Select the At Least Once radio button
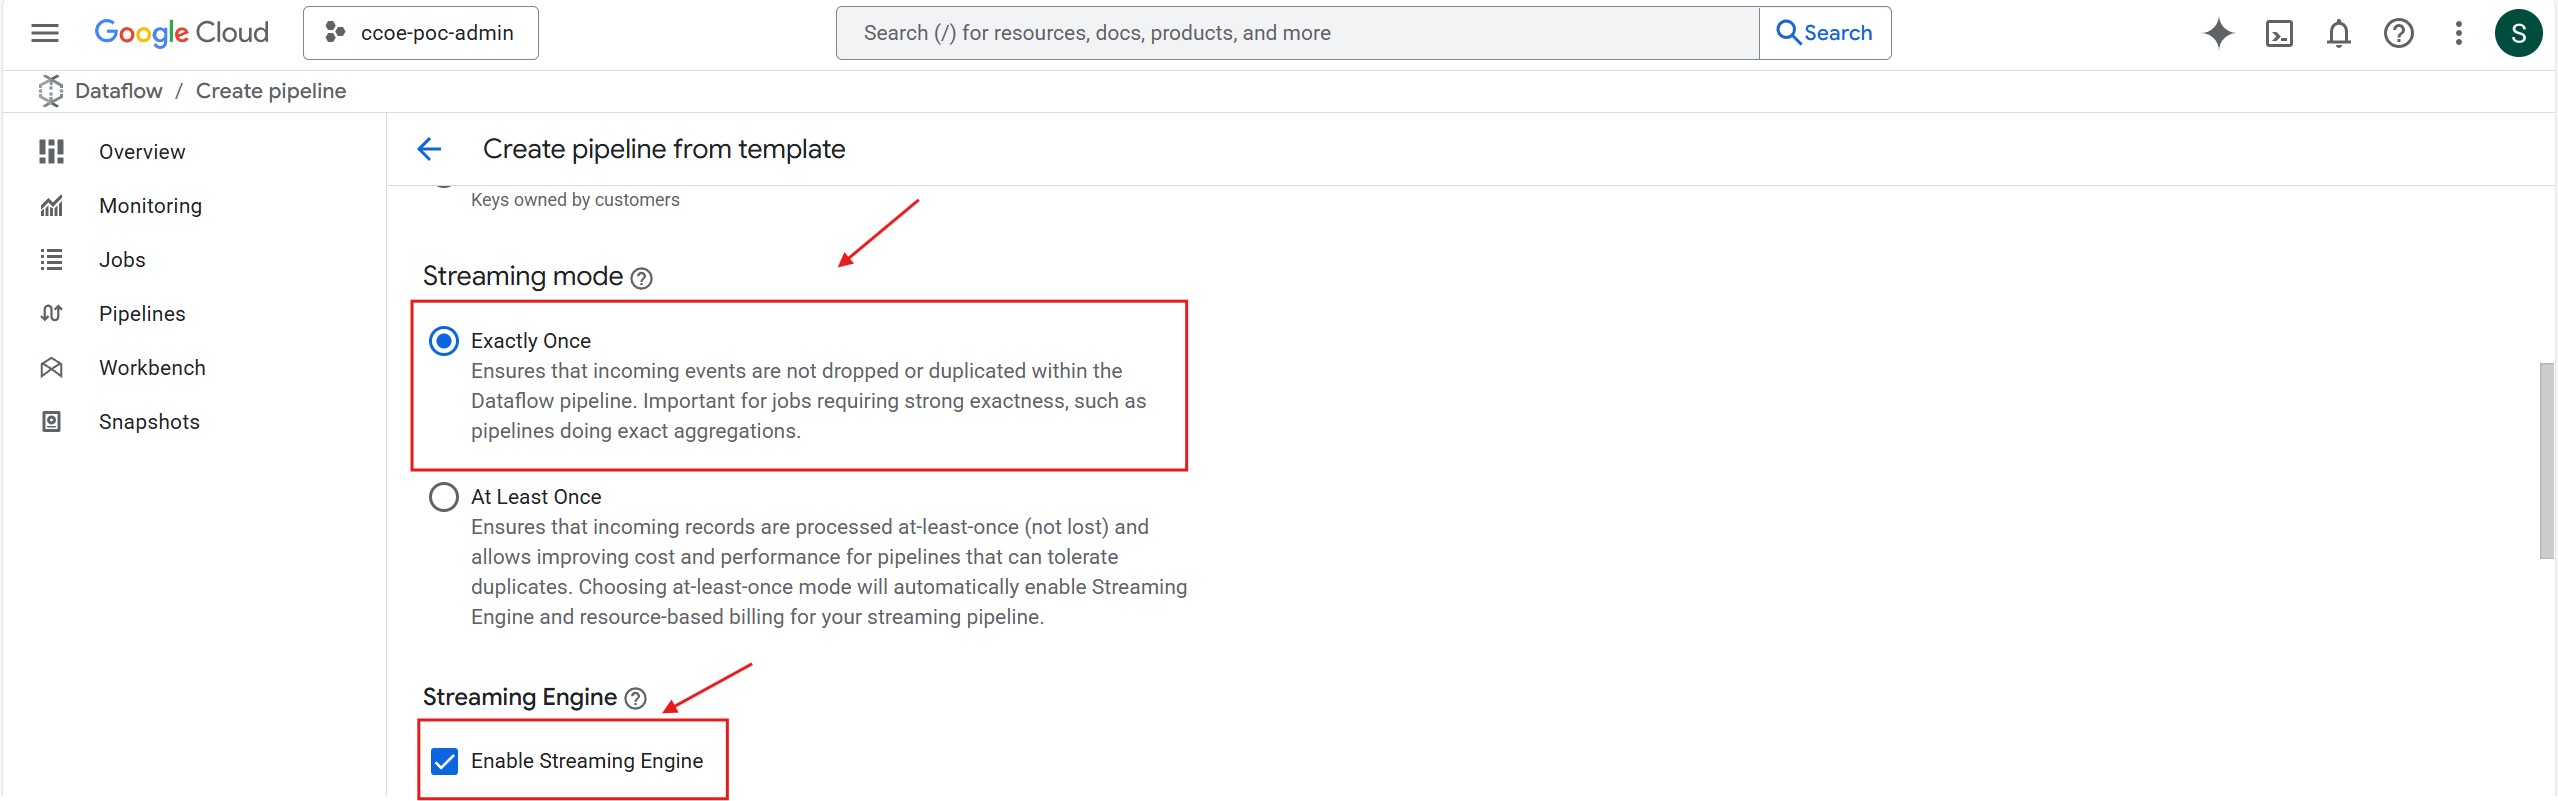This screenshot has width=2558, height=801. click(444, 497)
